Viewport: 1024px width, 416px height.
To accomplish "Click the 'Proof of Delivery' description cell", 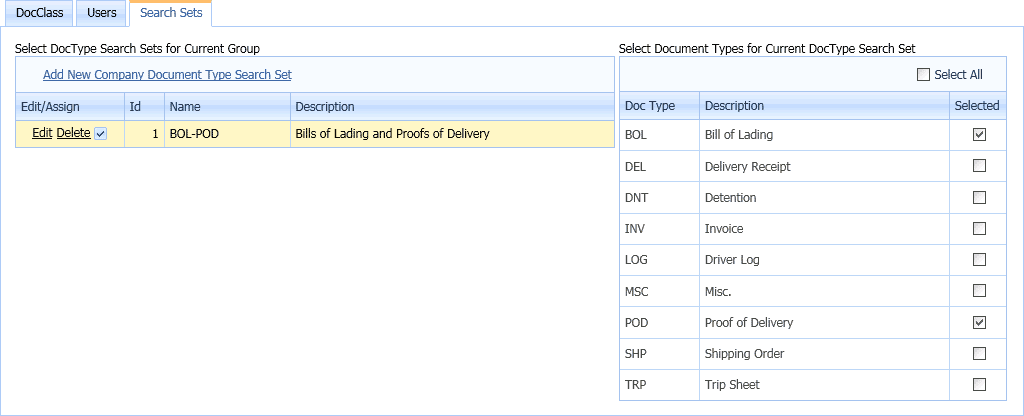I will [x=824, y=323].
